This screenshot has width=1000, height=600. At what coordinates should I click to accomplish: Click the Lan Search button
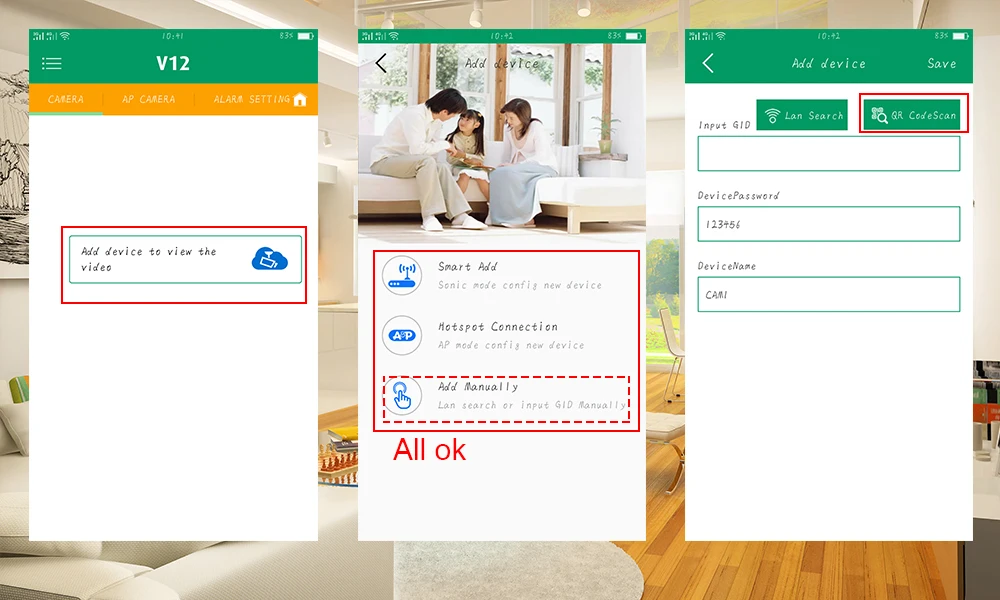802,115
